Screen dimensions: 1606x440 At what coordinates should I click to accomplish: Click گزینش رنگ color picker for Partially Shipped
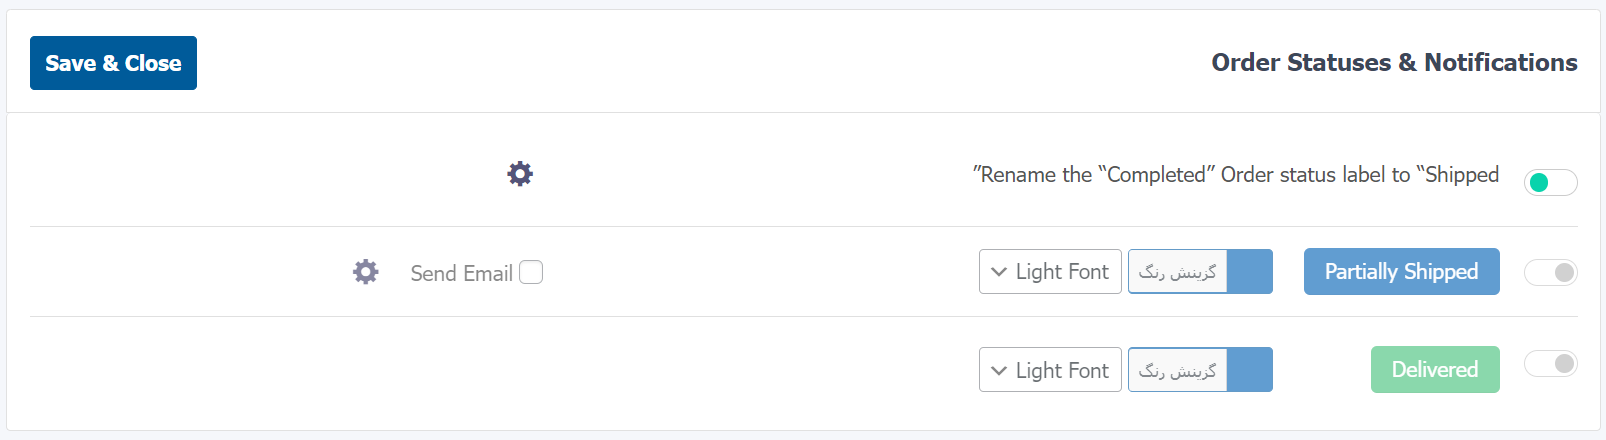pos(1177,272)
